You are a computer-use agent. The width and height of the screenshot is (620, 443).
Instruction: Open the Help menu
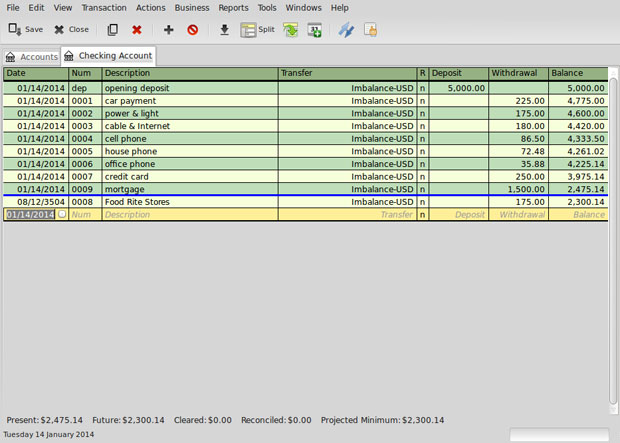click(340, 8)
